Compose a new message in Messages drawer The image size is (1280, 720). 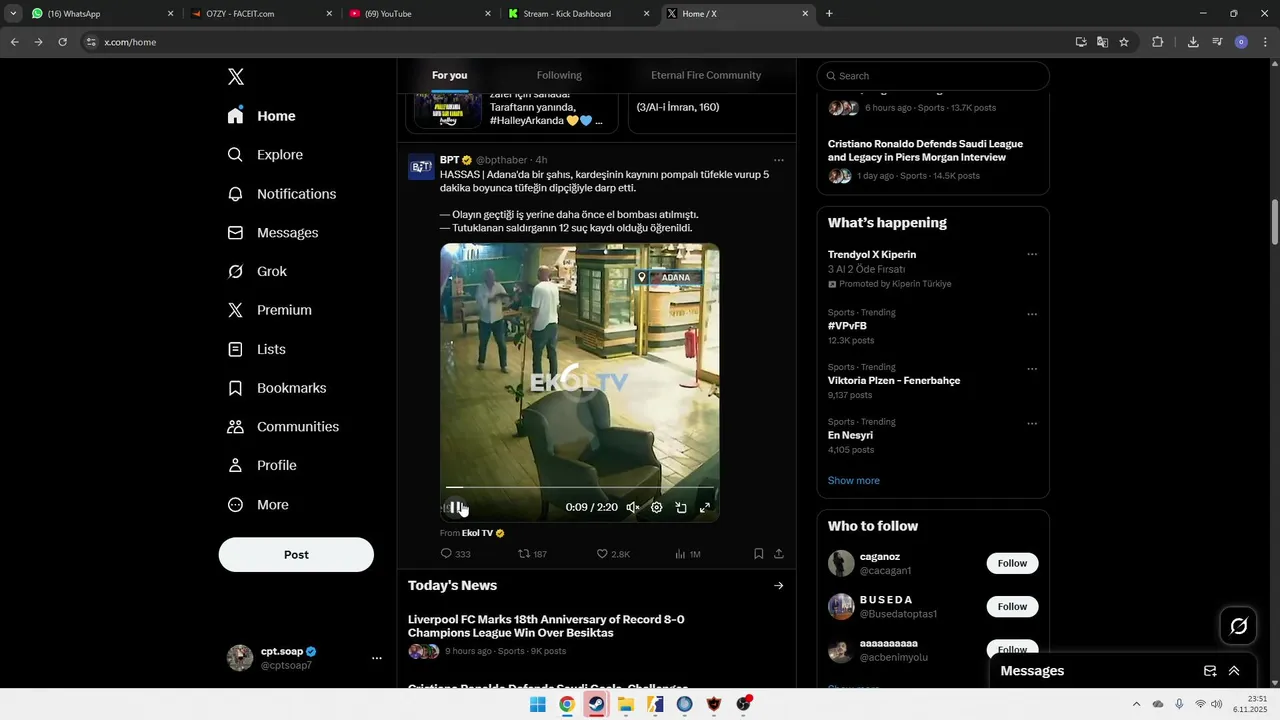(1210, 671)
